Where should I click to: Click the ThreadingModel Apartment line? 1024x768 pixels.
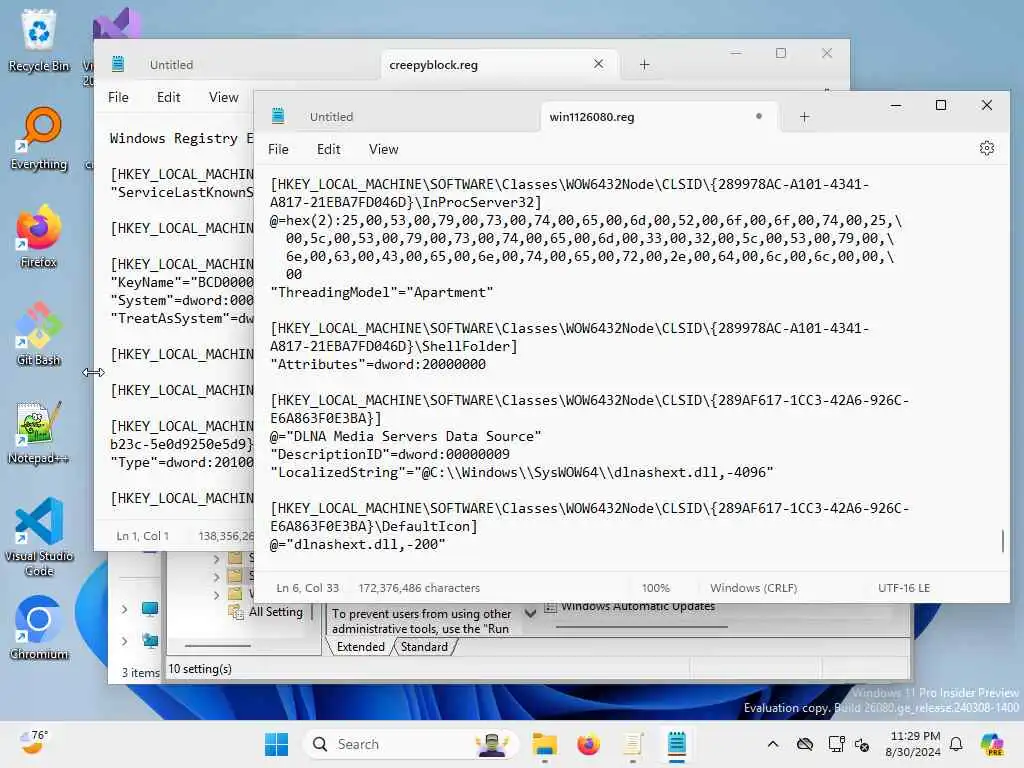click(382, 293)
